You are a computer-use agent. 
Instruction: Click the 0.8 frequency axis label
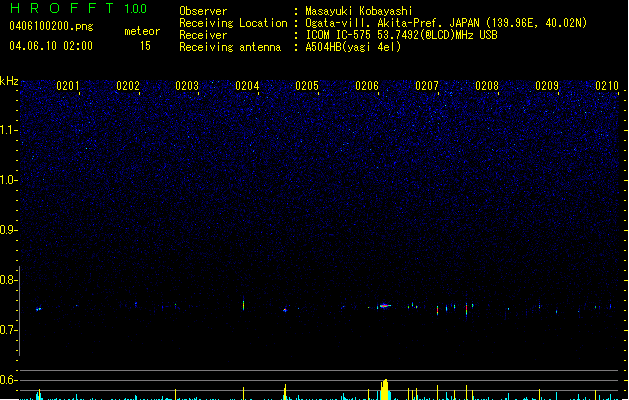[9, 280]
